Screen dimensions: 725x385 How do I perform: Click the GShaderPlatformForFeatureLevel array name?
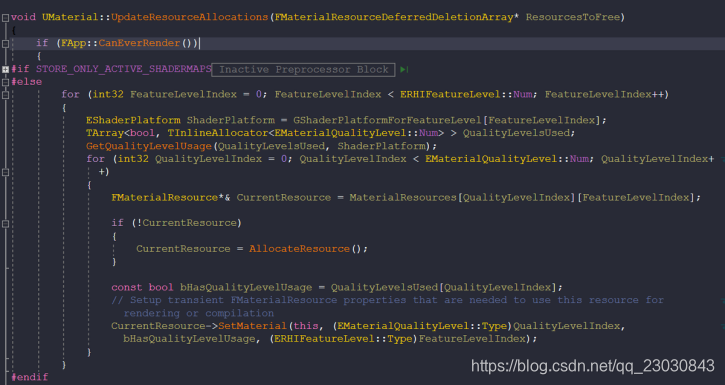click(387, 120)
